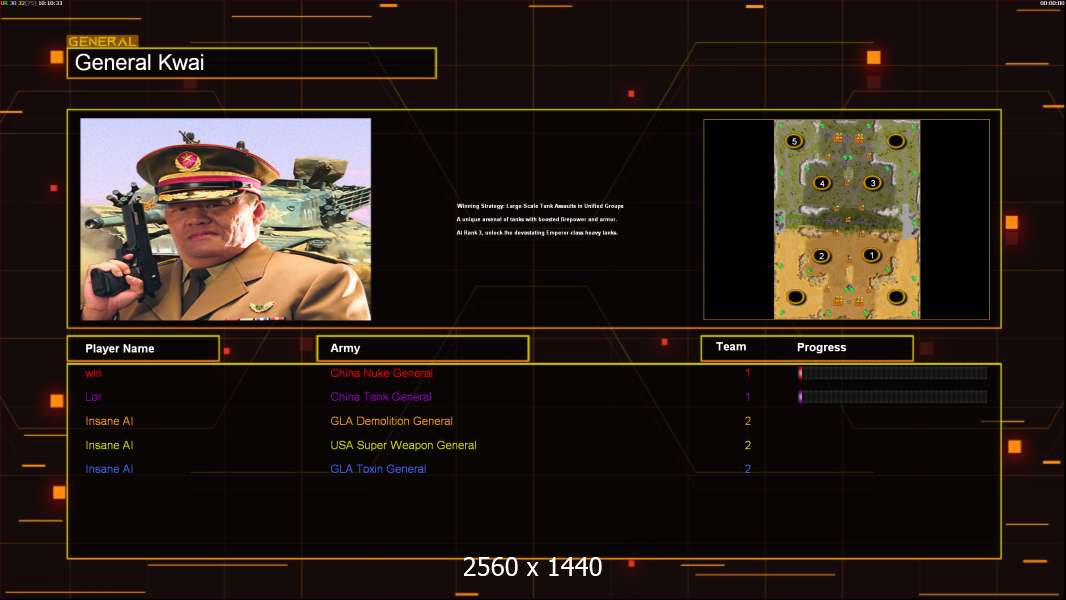Select the empty start slot in map's bottom-right
Screen dimensions: 1066x600
coord(896,297)
